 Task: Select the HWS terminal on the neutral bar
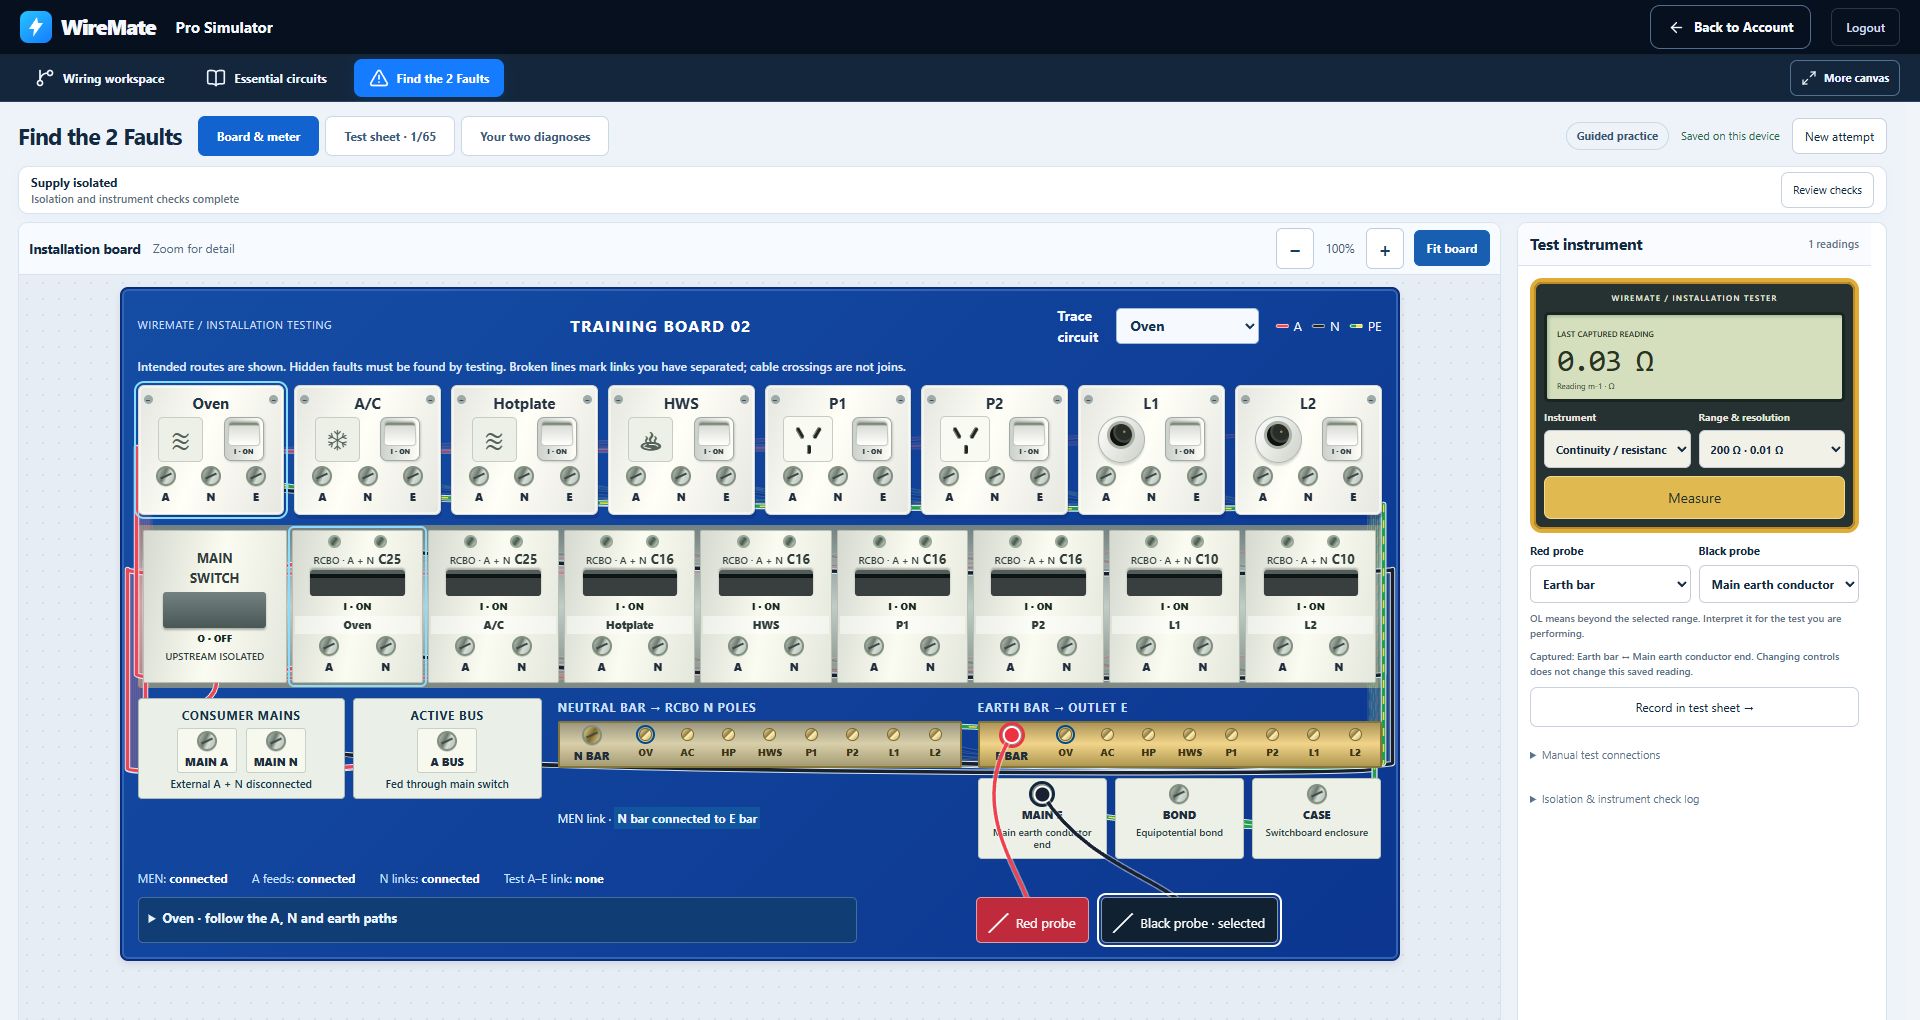click(770, 735)
